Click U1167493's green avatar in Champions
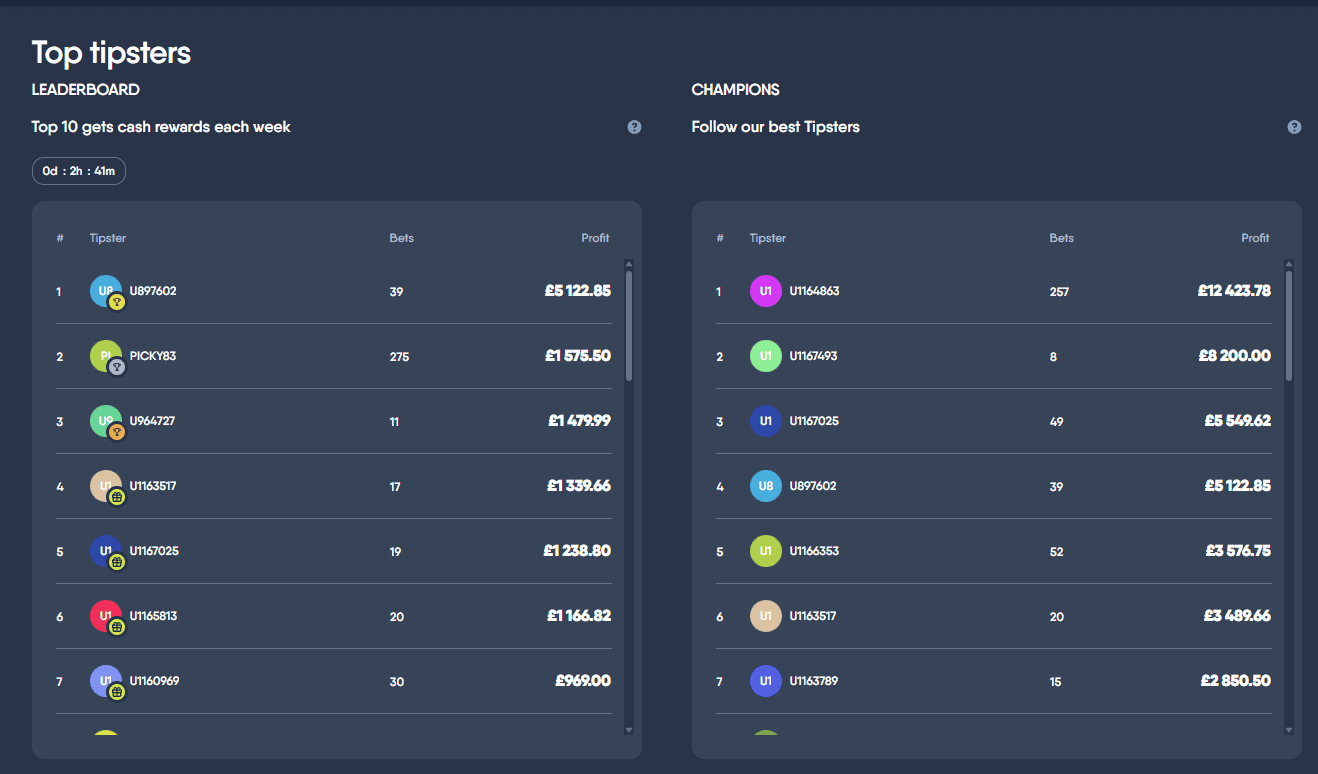This screenshot has width=1318, height=774. [x=766, y=357]
